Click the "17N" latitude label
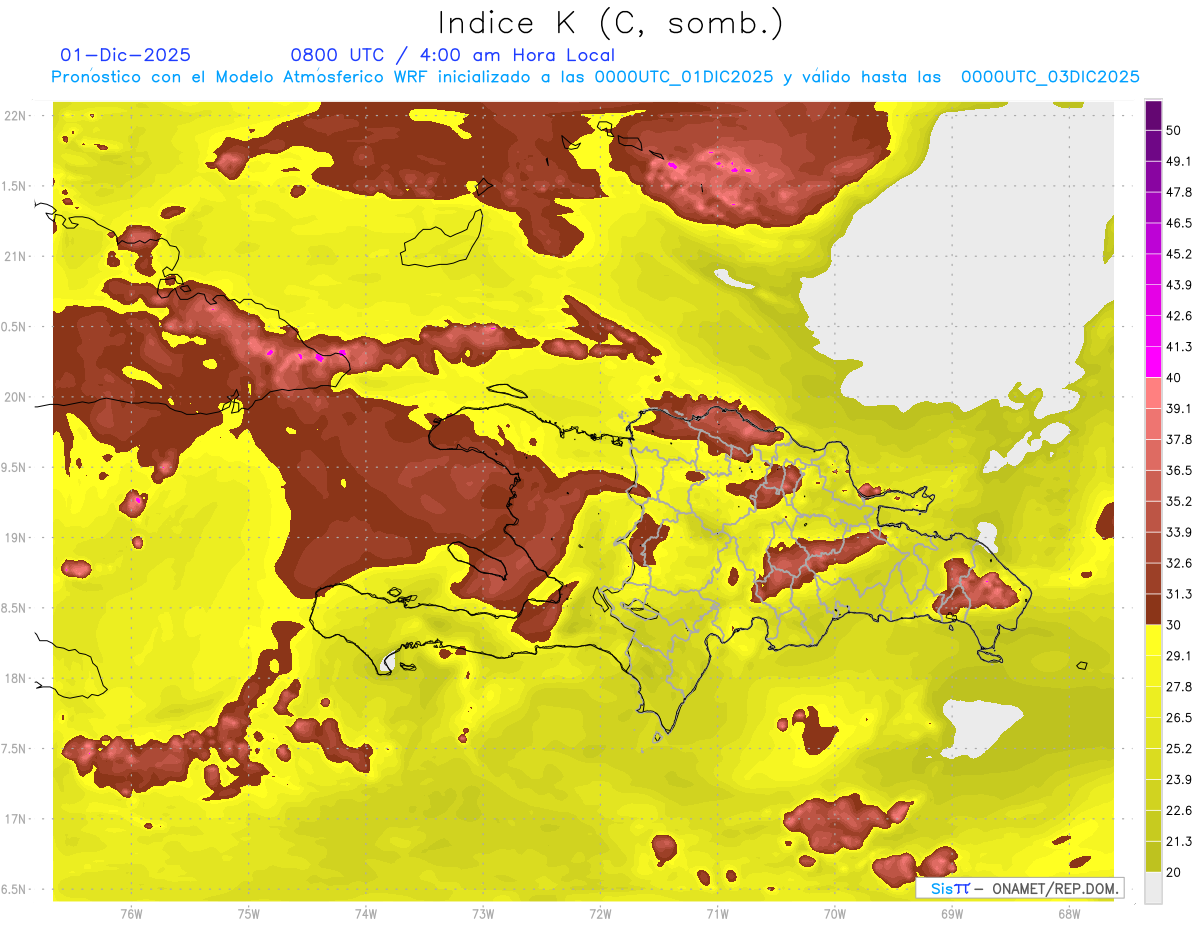Screen dimensions: 1200x927 [15, 820]
